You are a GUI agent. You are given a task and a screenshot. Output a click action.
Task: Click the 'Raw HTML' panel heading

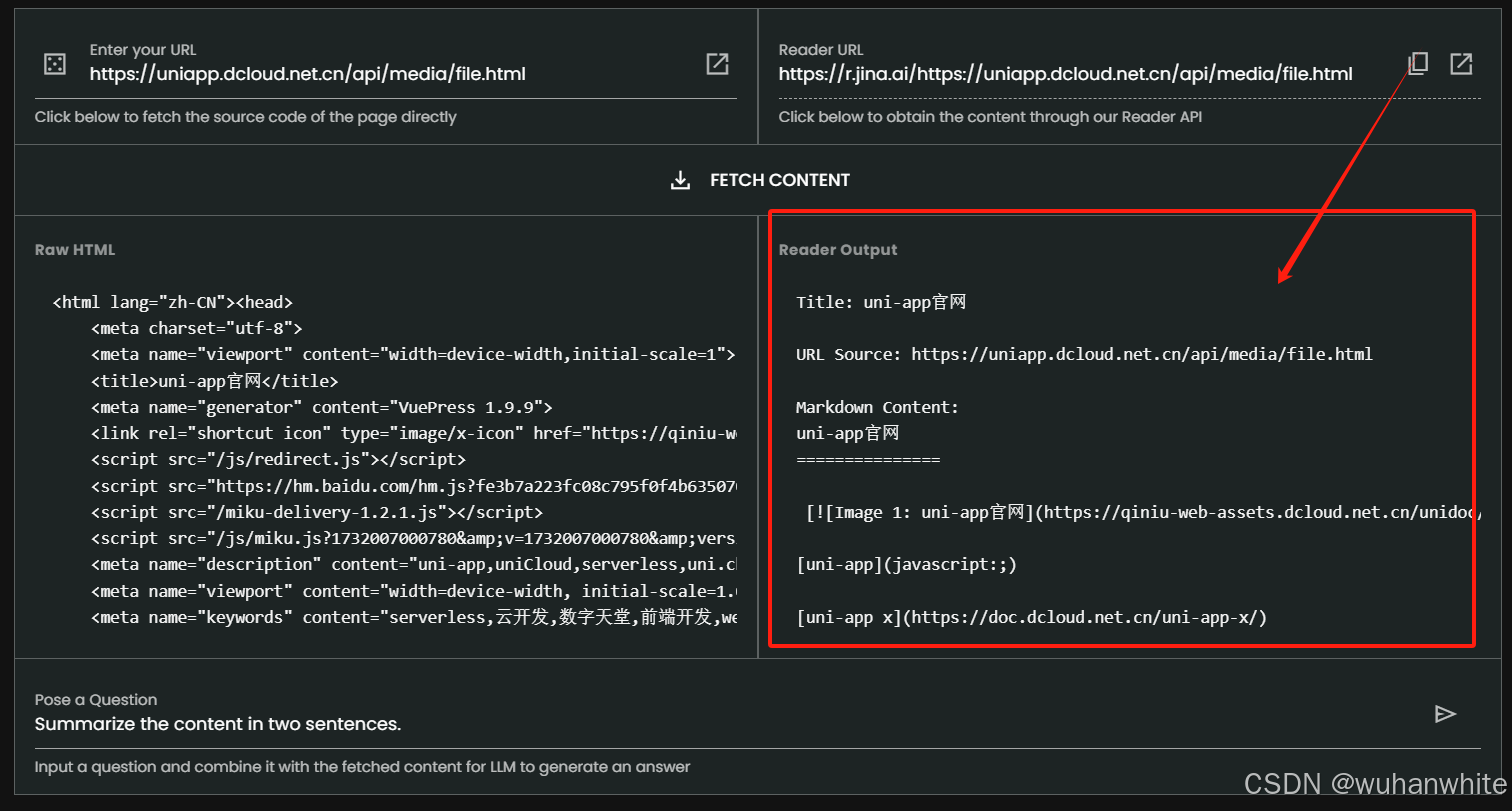click(75, 250)
